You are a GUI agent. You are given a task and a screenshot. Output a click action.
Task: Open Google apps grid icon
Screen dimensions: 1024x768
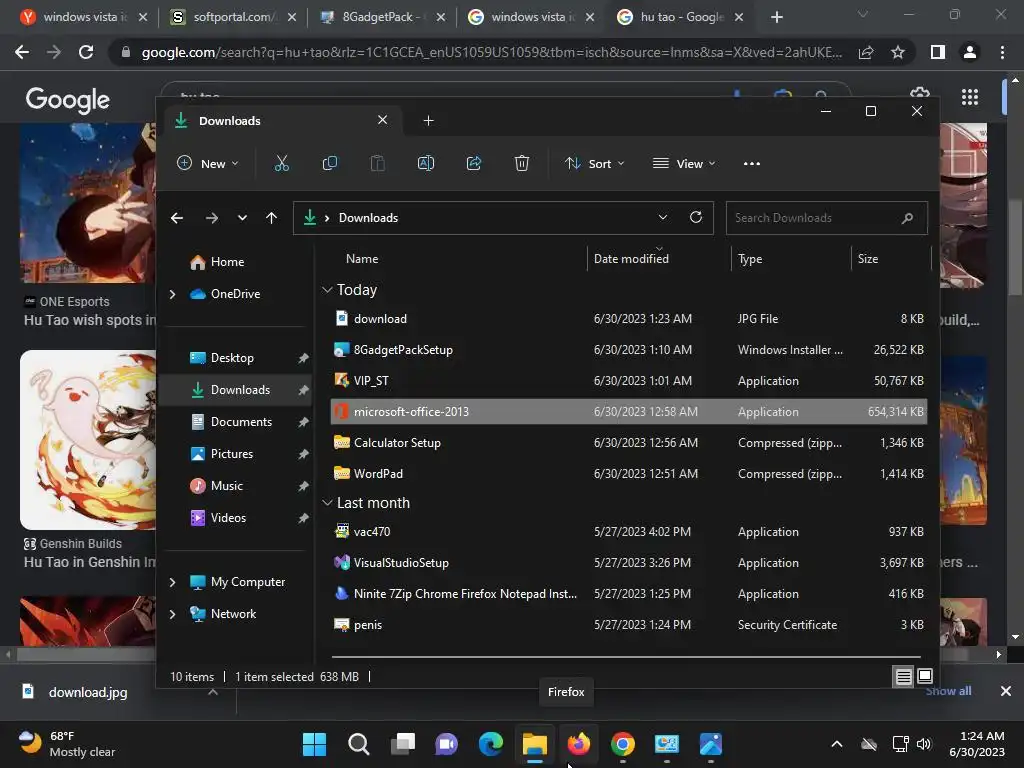pos(970,97)
